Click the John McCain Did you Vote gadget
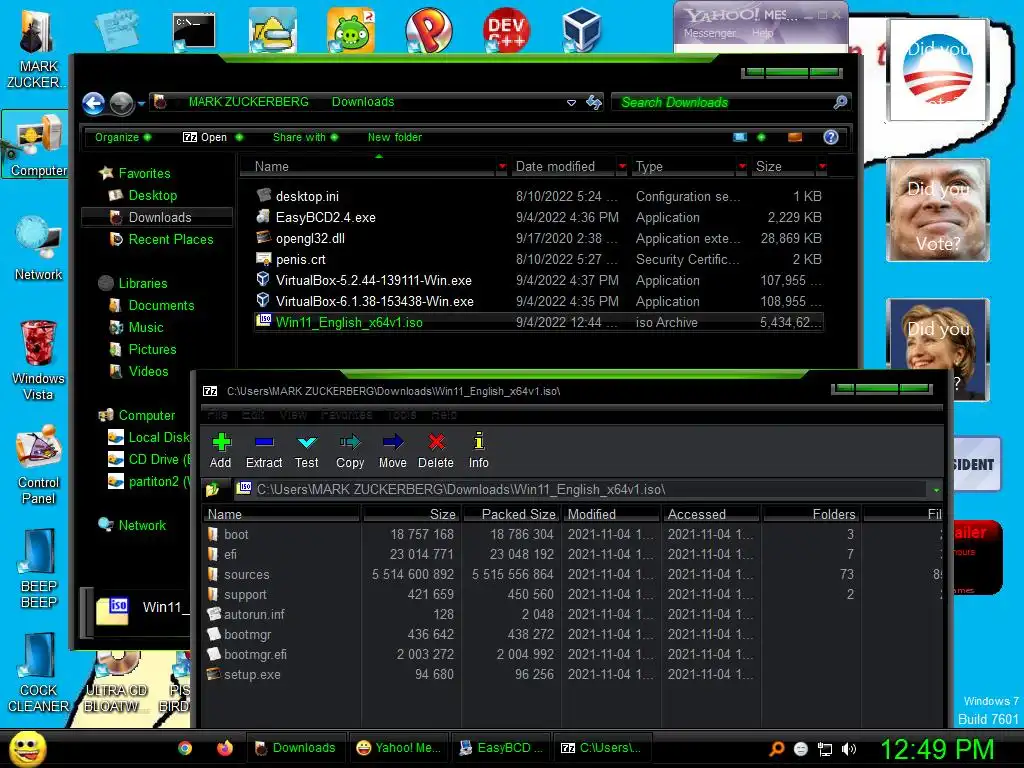1024x768 pixels. coord(938,210)
